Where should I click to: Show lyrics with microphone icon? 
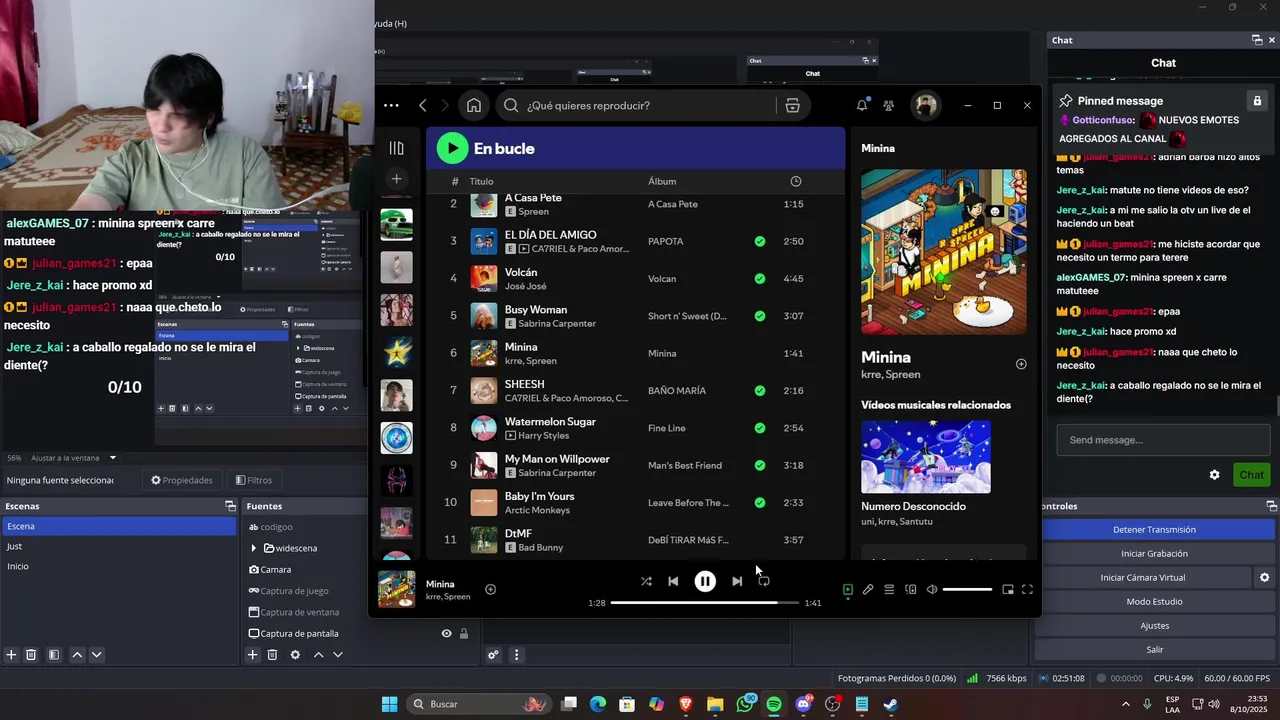(868, 590)
